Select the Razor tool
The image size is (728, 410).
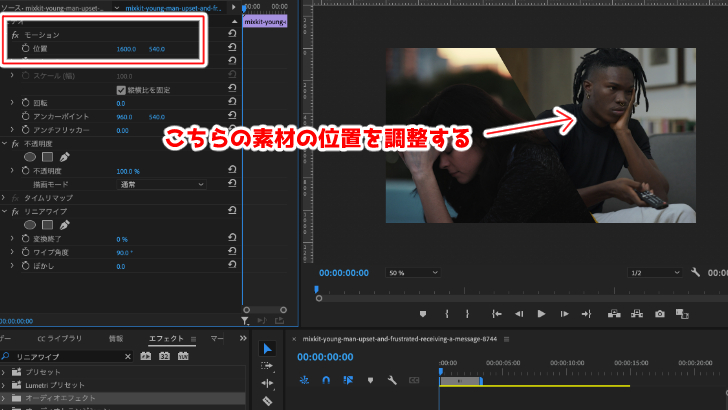click(267, 401)
